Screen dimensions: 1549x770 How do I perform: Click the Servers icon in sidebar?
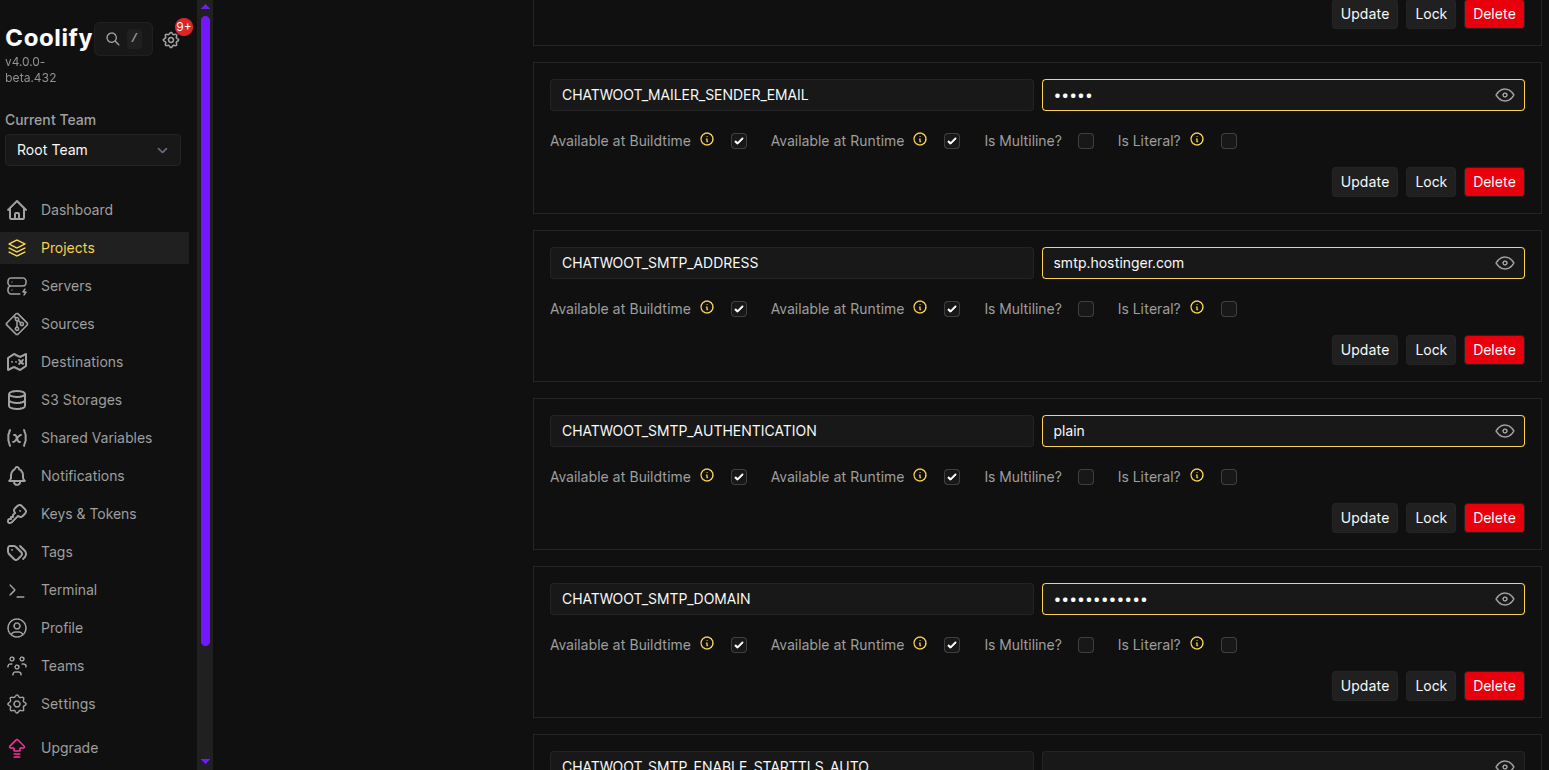pyautogui.click(x=17, y=286)
